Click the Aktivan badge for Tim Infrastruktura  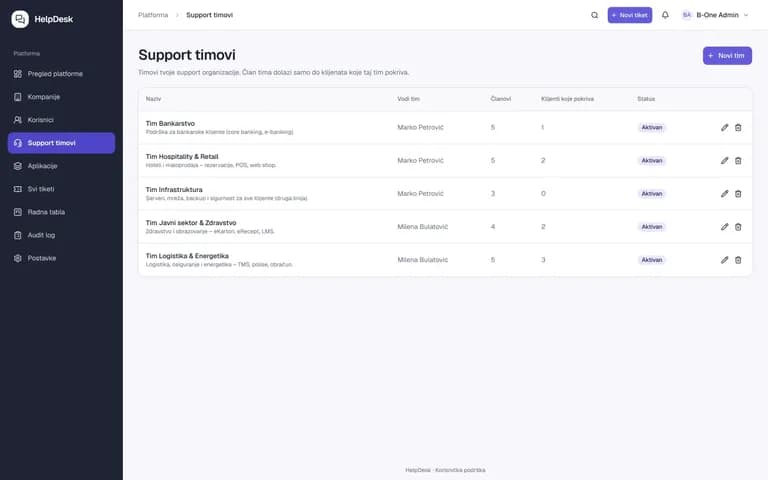point(651,193)
